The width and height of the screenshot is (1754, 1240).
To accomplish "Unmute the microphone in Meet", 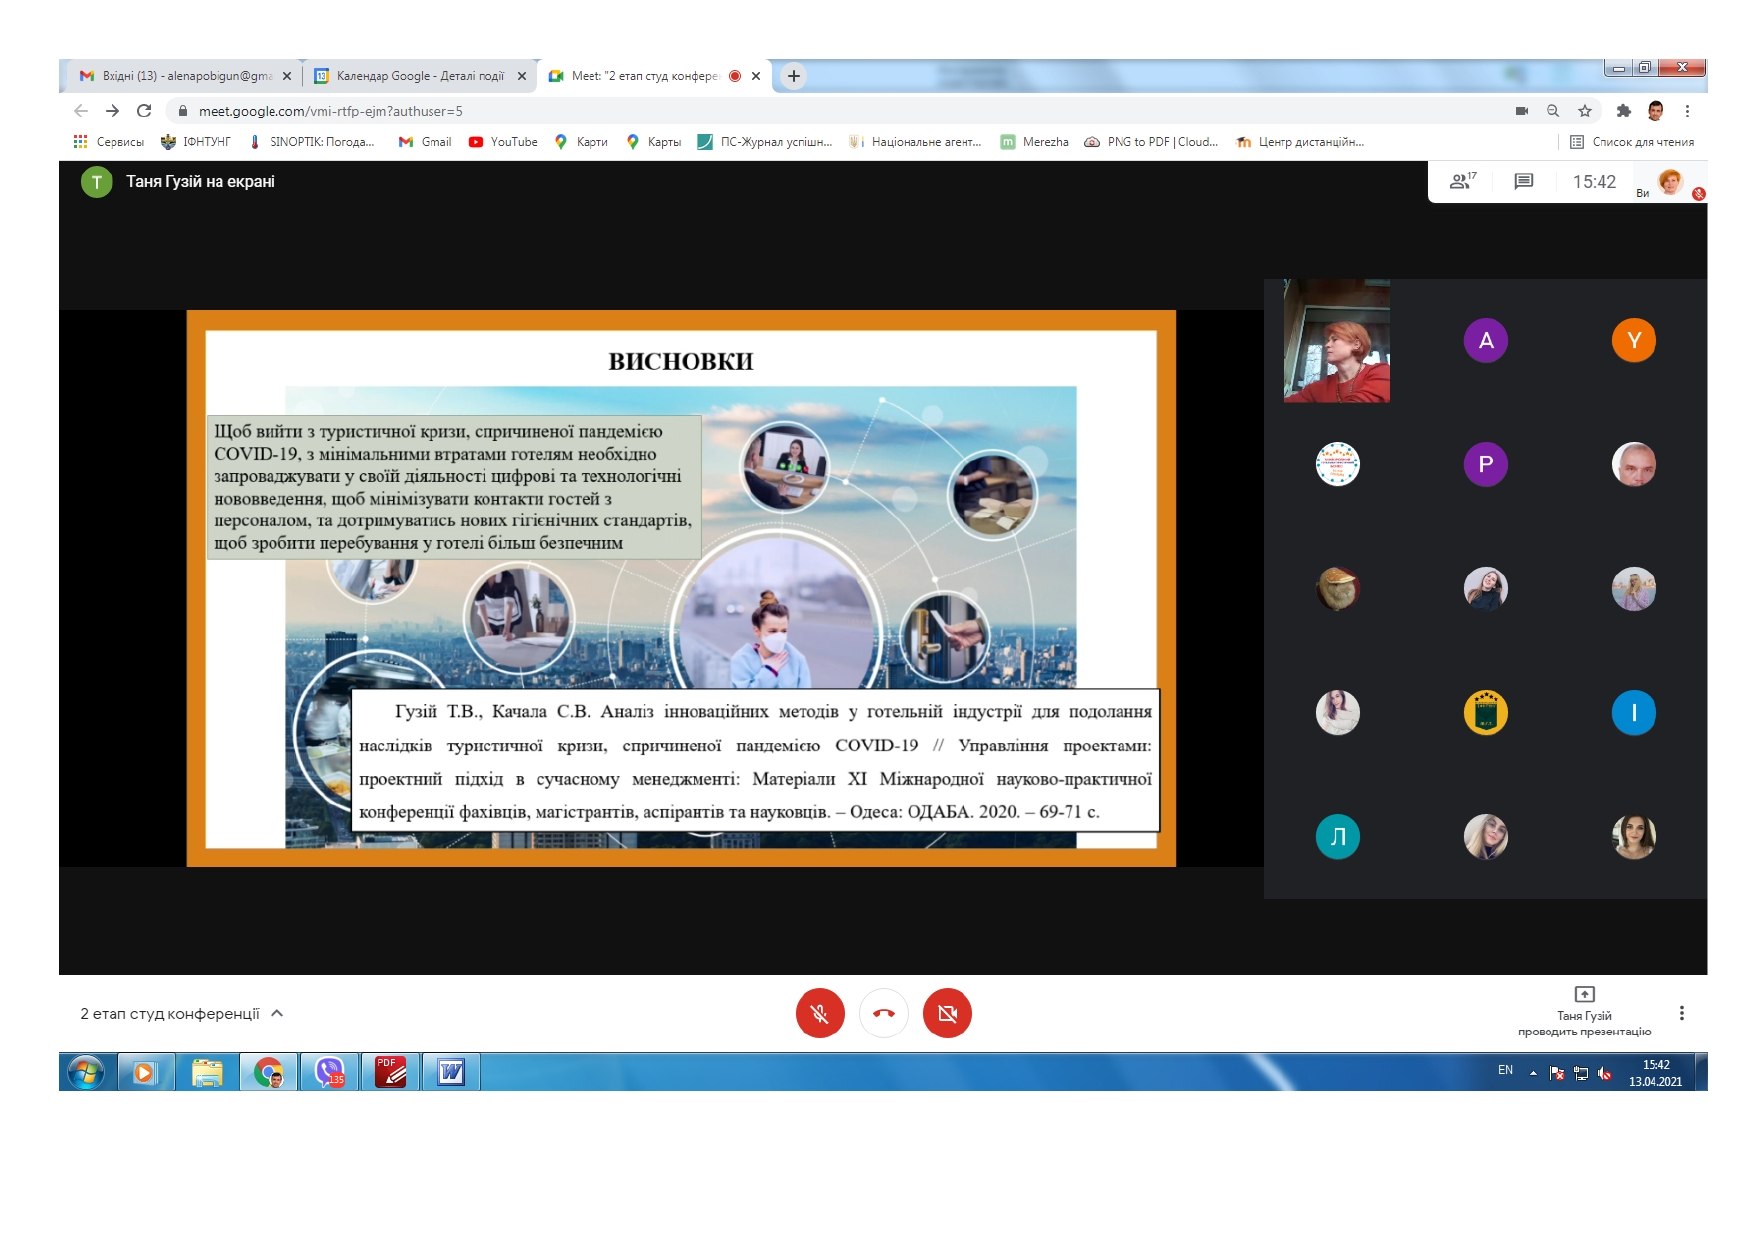I will tap(820, 1013).
